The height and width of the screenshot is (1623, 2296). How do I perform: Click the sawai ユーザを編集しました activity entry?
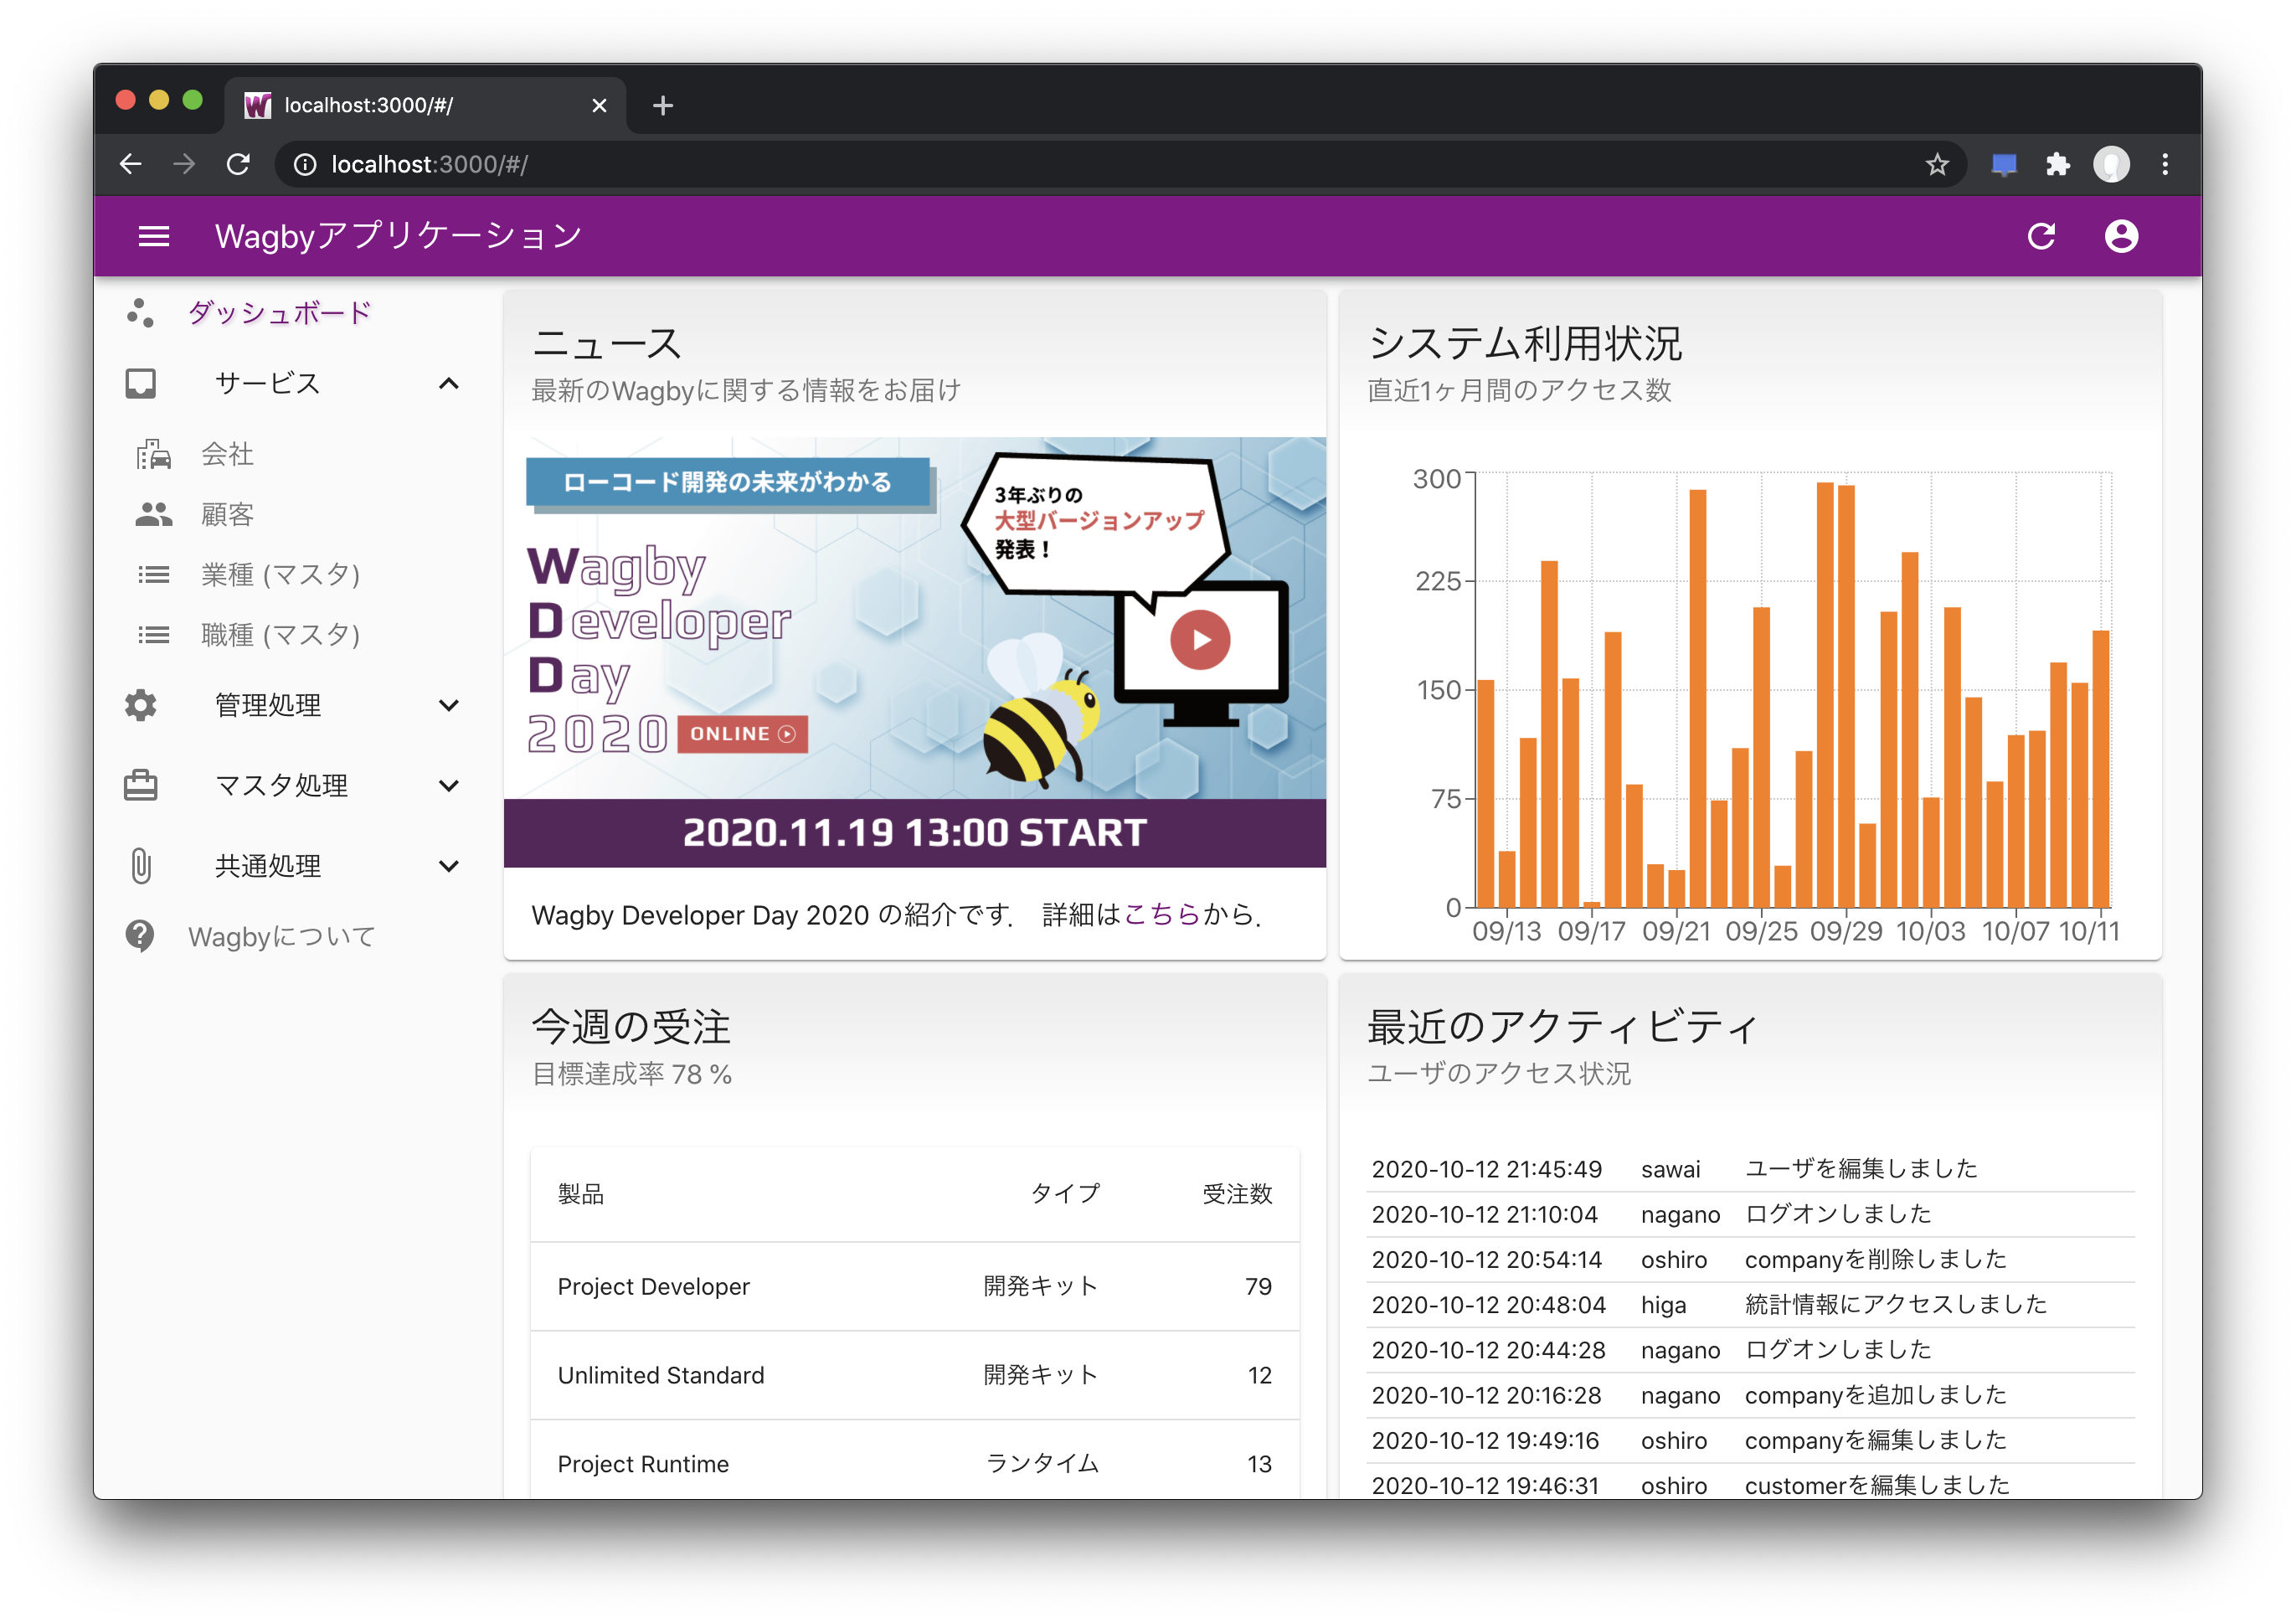1750,1168
